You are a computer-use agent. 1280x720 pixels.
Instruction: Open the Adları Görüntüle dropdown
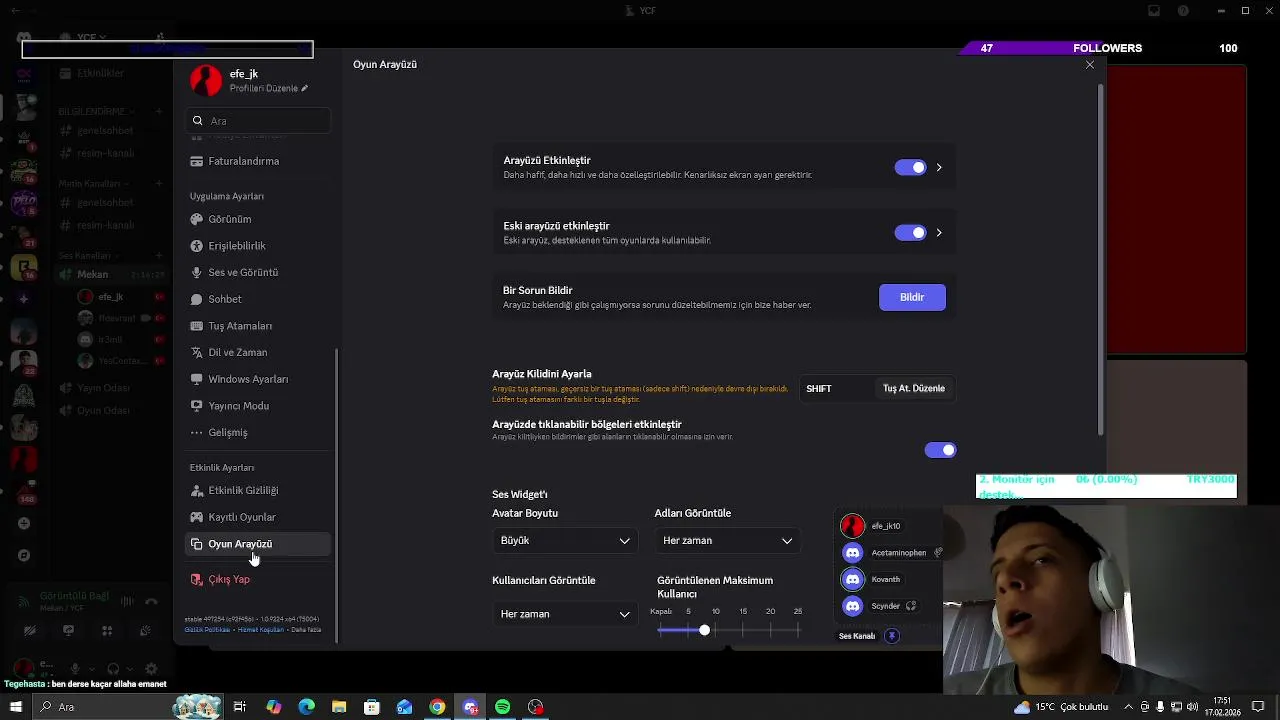click(x=727, y=540)
